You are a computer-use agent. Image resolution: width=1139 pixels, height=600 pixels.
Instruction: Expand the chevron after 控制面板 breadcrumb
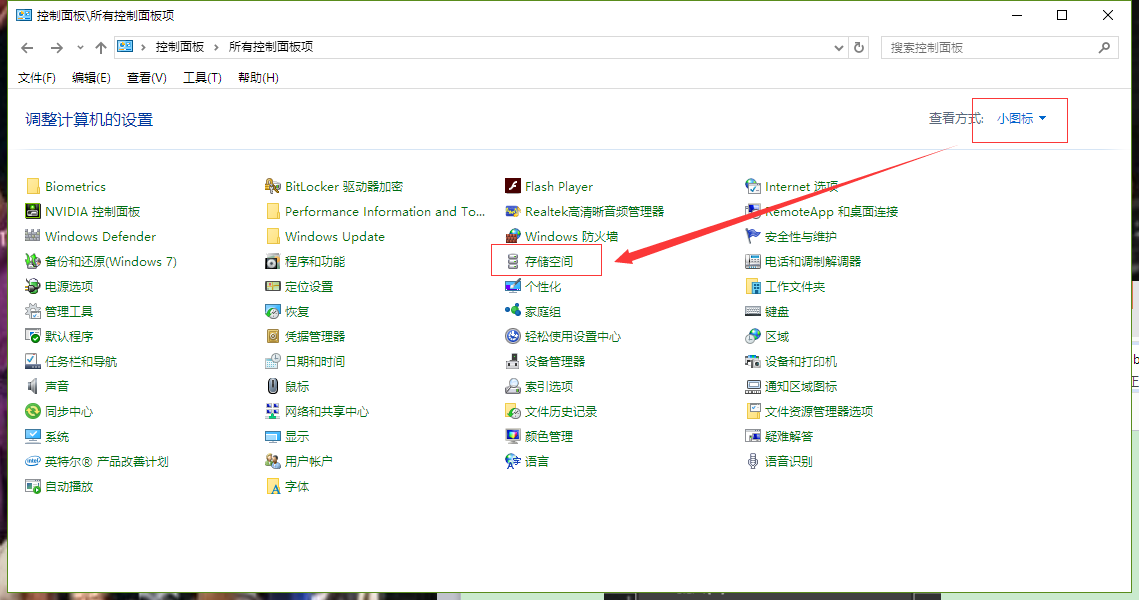click(x=216, y=47)
